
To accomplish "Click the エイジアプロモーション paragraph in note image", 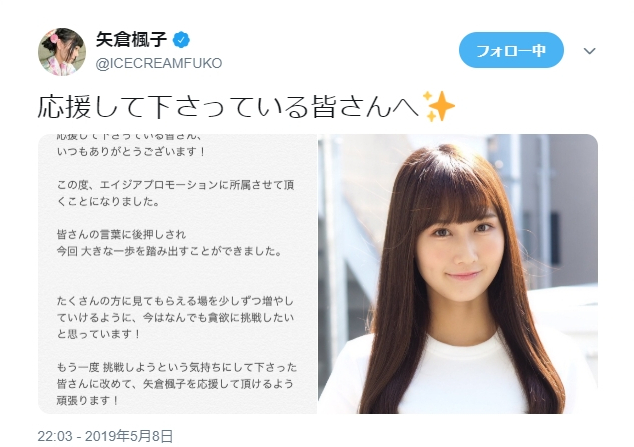I will pos(175,193).
